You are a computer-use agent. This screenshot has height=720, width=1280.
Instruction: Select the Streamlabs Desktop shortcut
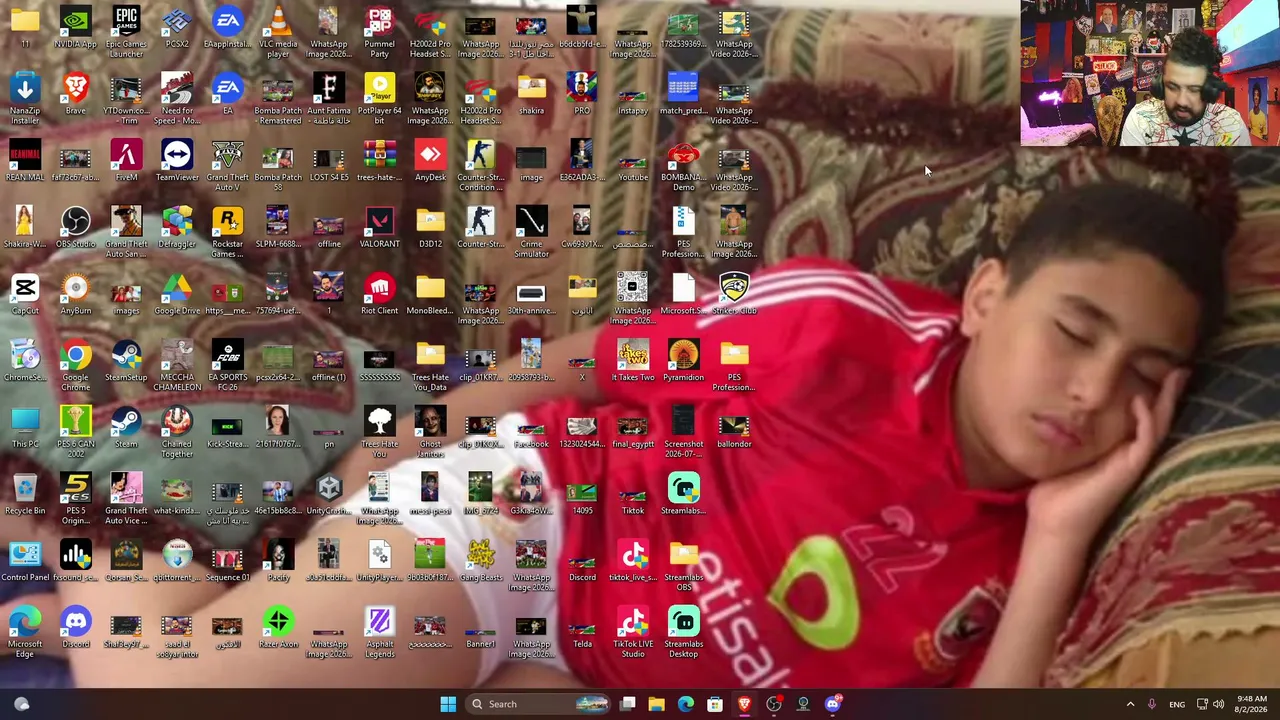(683, 633)
